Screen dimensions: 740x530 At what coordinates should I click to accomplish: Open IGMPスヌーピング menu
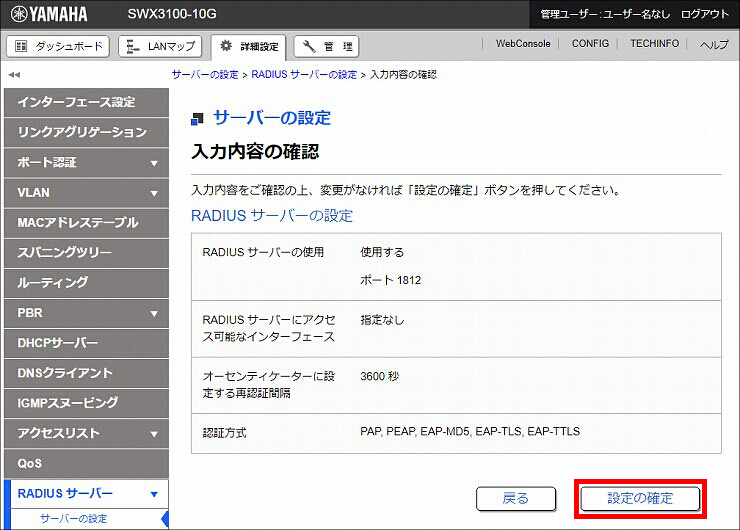[x=86, y=403]
